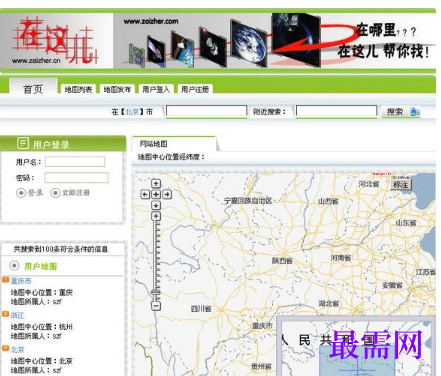This screenshot has height=376, width=441.
Task: Click 北京 city link in search bar
Action: (132, 112)
